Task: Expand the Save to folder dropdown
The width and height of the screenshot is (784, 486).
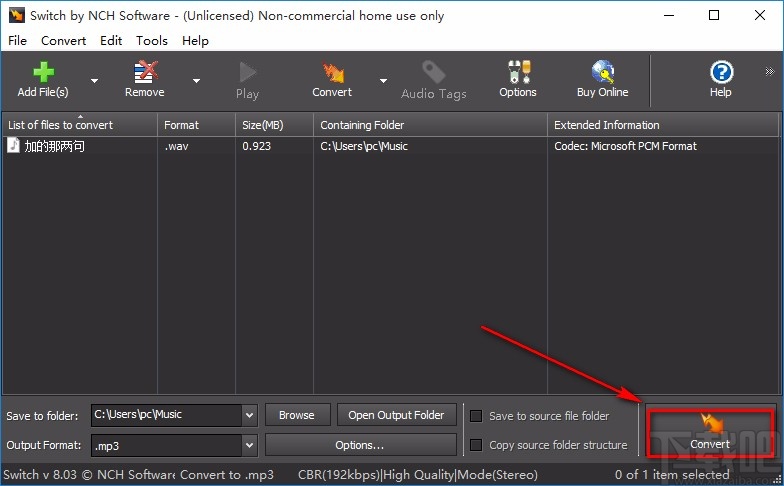Action: pos(250,415)
